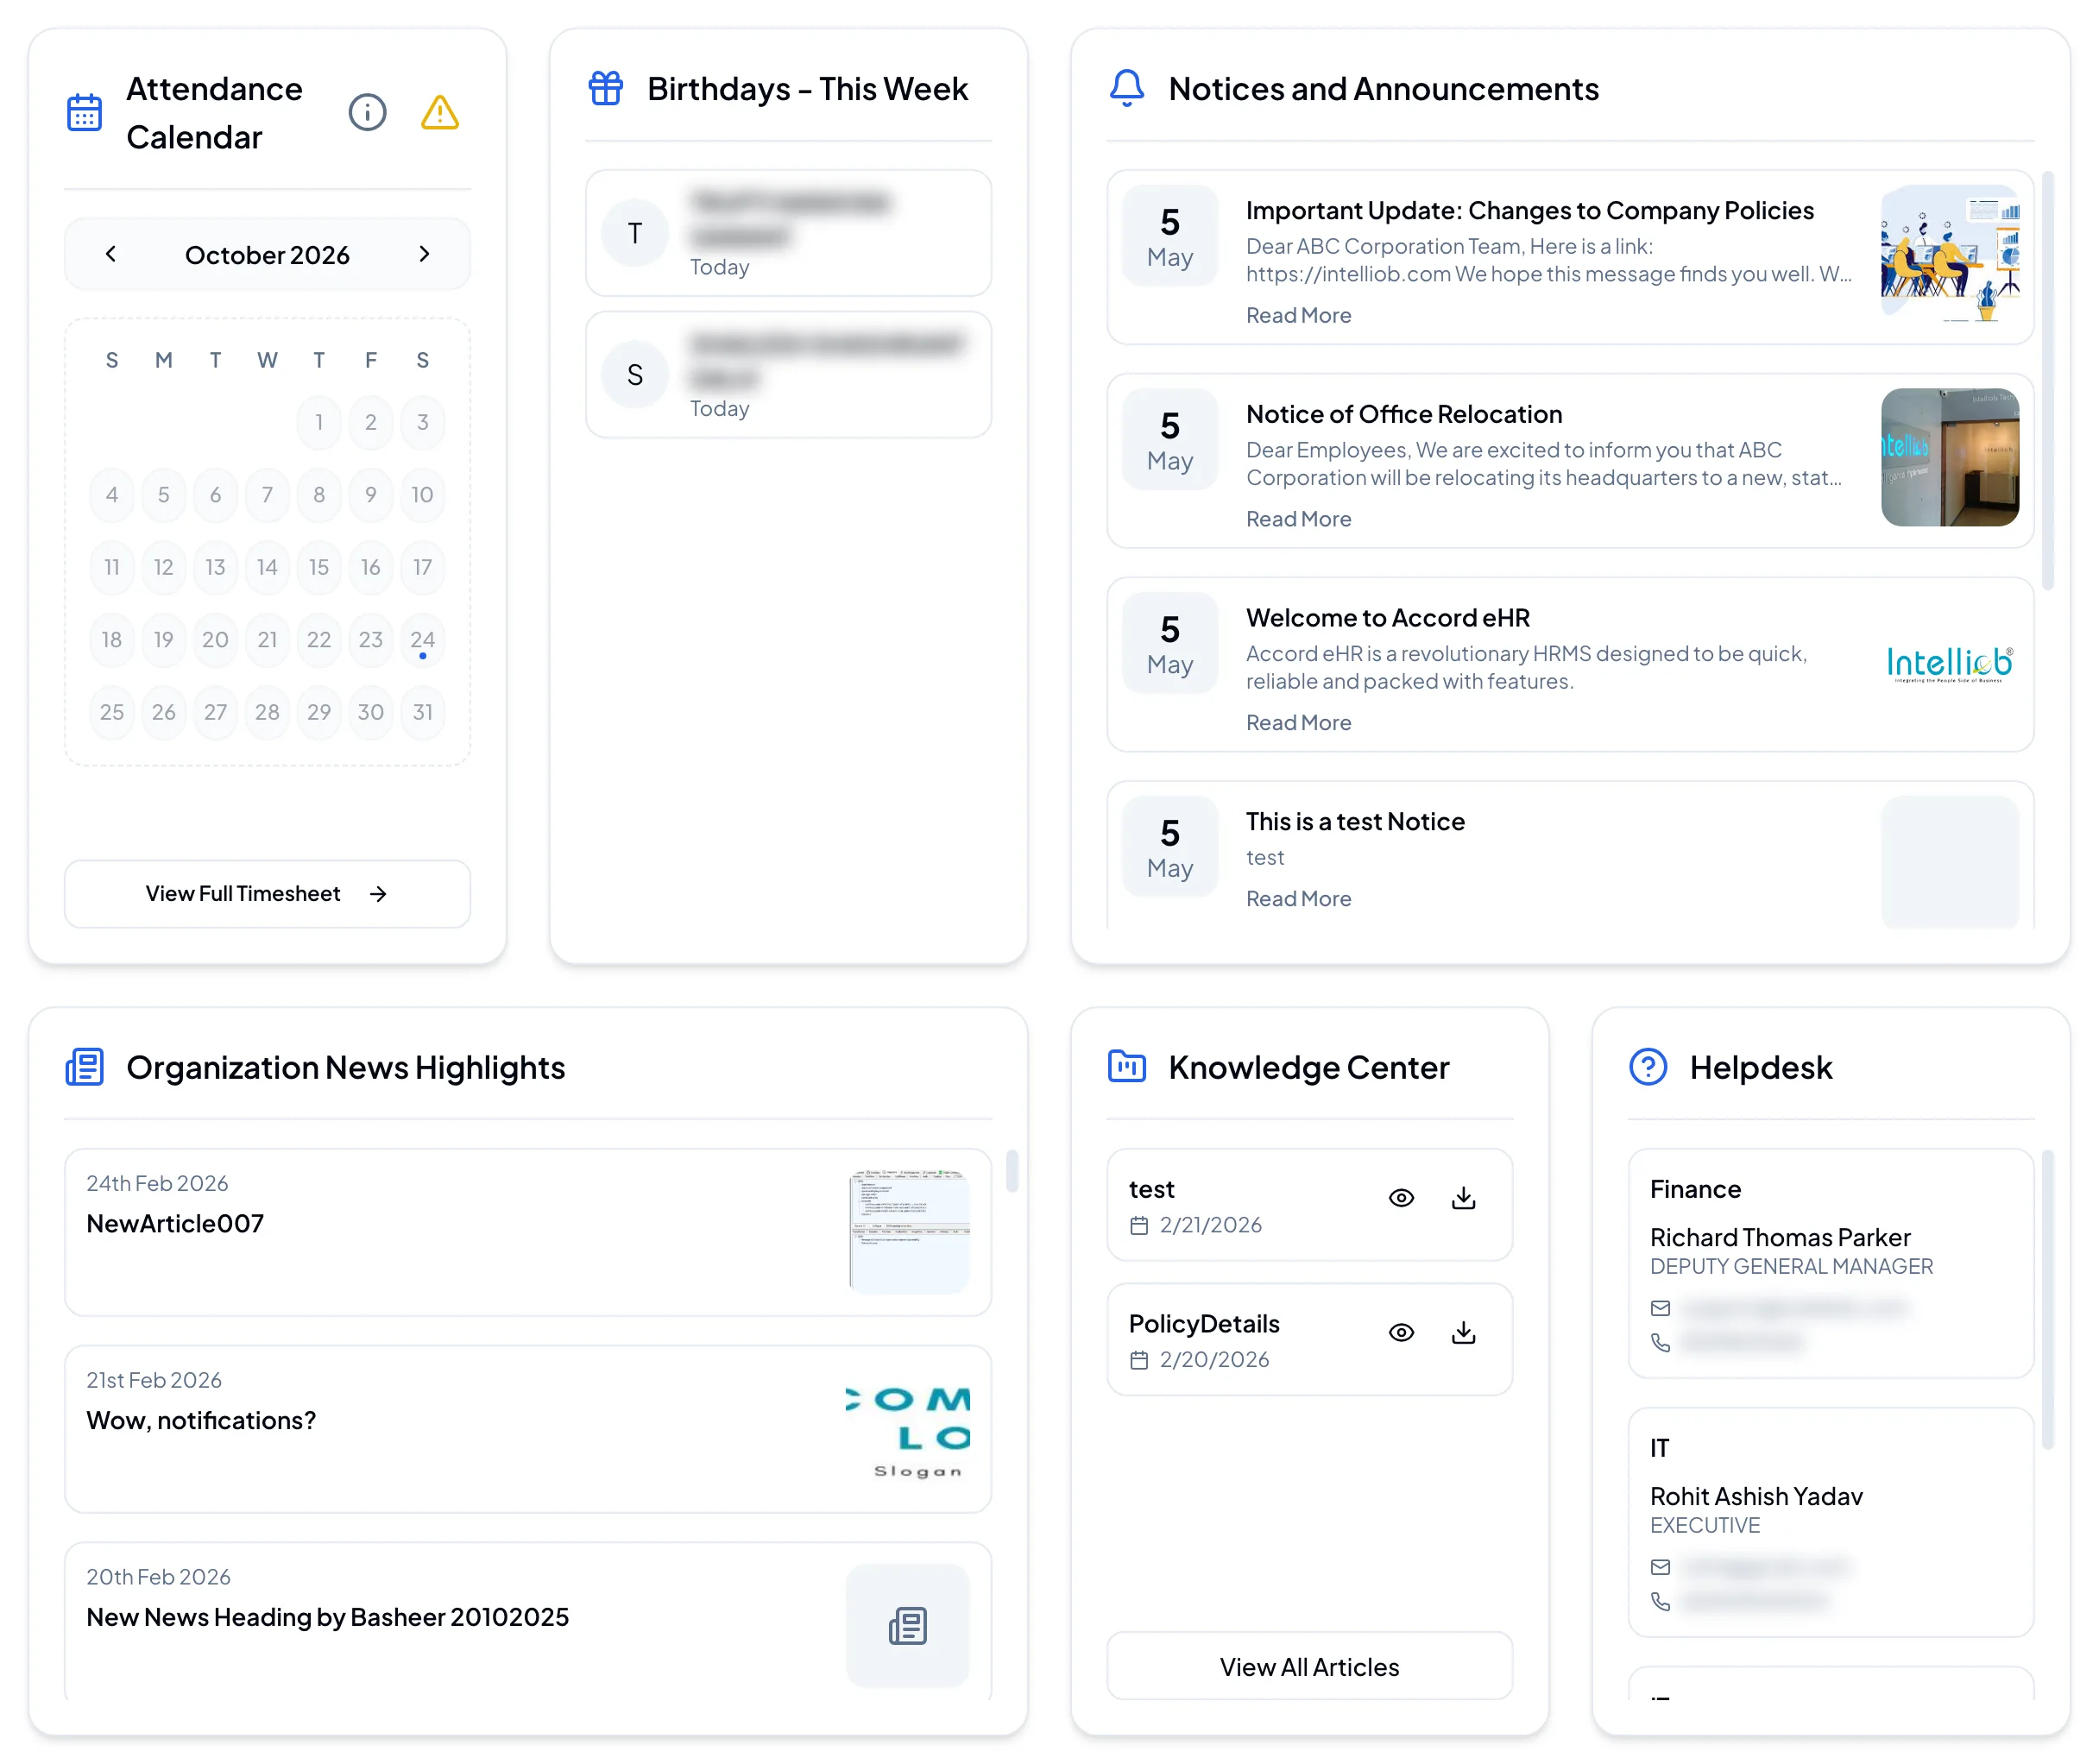Click the T avatar birthday card
Viewport: 2099px width, 1764px height.
click(x=788, y=233)
